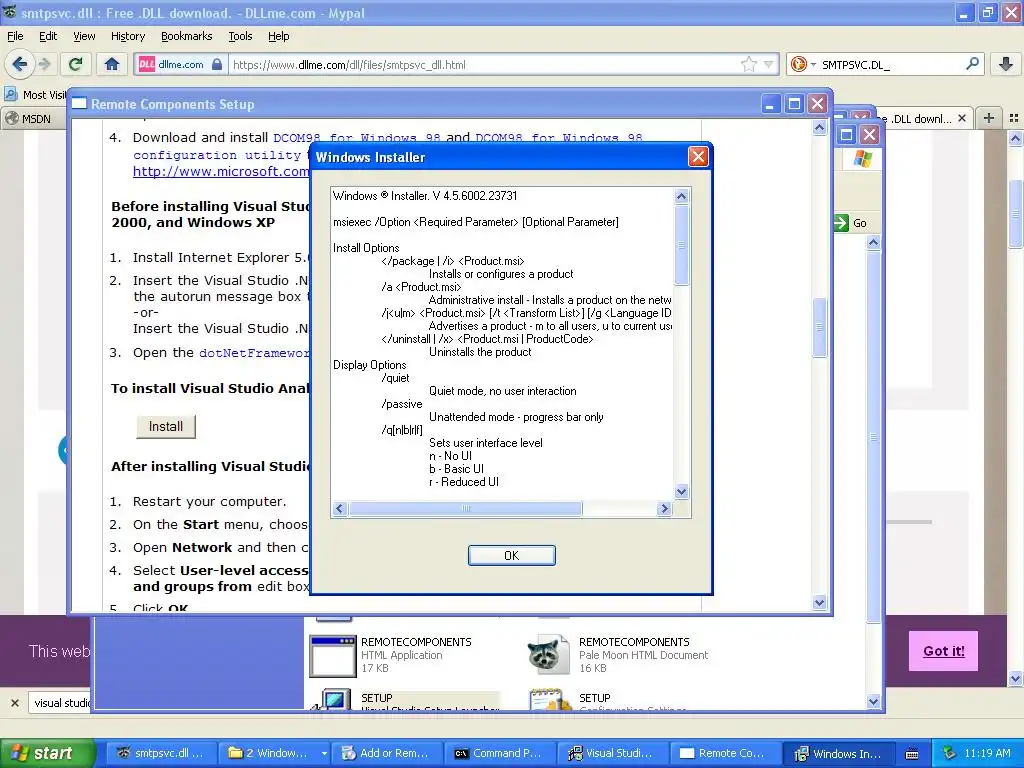1024x768 pixels.
Task: Open the View menu
Action: tap(84, 36)
